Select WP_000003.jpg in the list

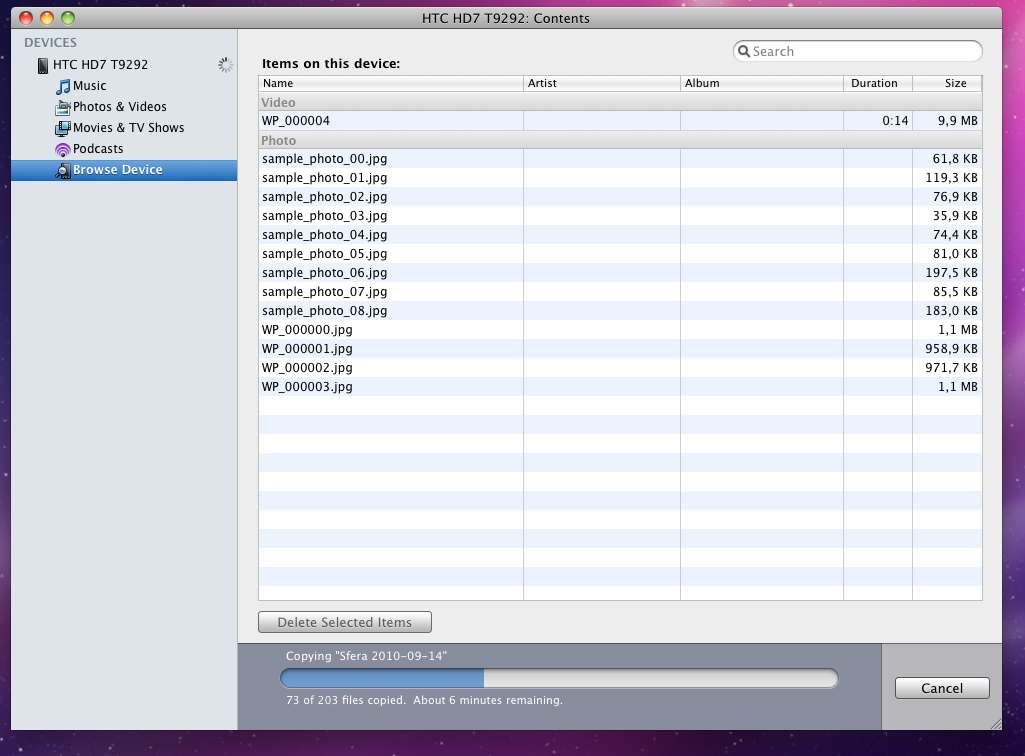click(x=620, y=386)
